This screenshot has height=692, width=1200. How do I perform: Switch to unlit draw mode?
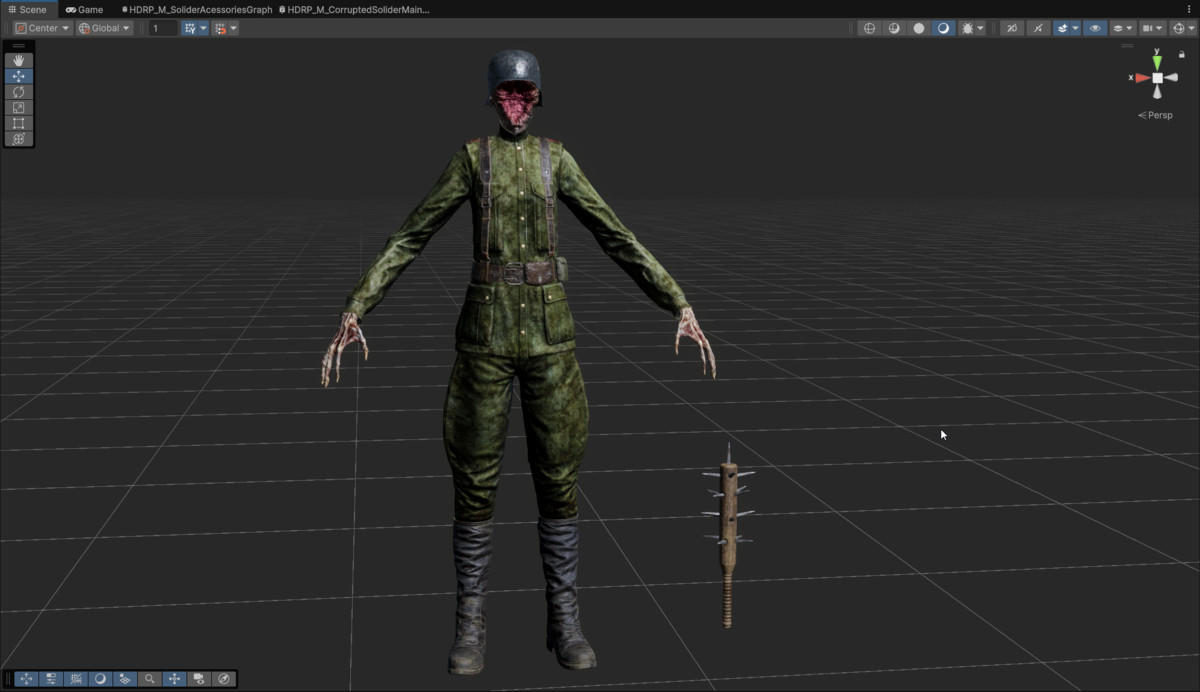click(919, 28)
